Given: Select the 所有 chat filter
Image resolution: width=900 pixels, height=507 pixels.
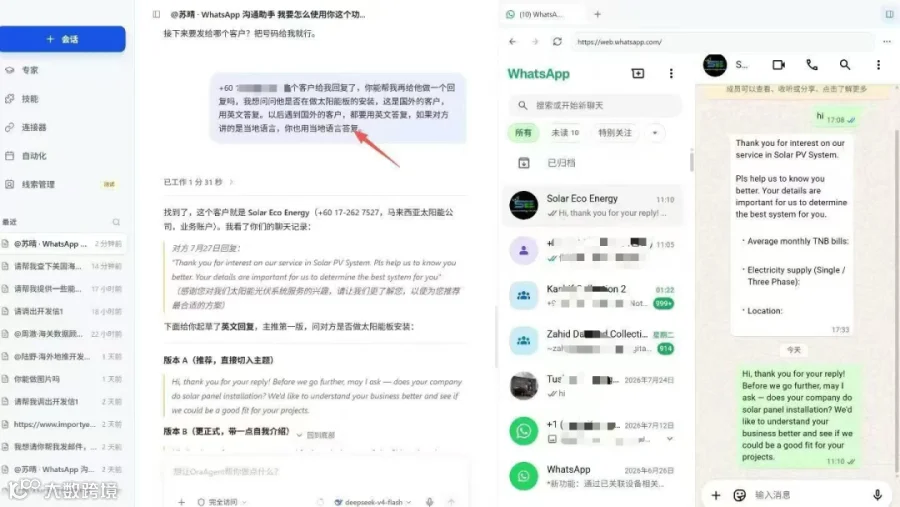Looking at the screenshot, I should (523, 133).
